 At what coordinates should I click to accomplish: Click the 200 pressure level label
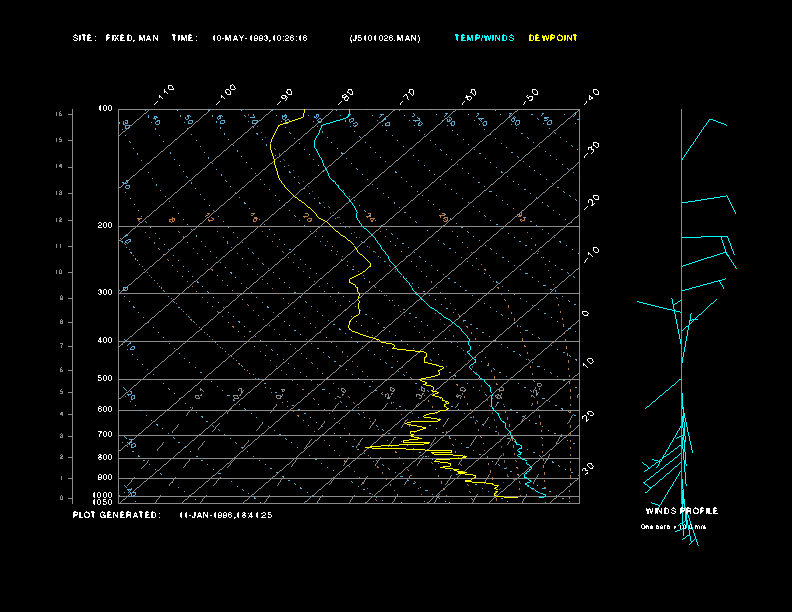[x=104, y=226]
